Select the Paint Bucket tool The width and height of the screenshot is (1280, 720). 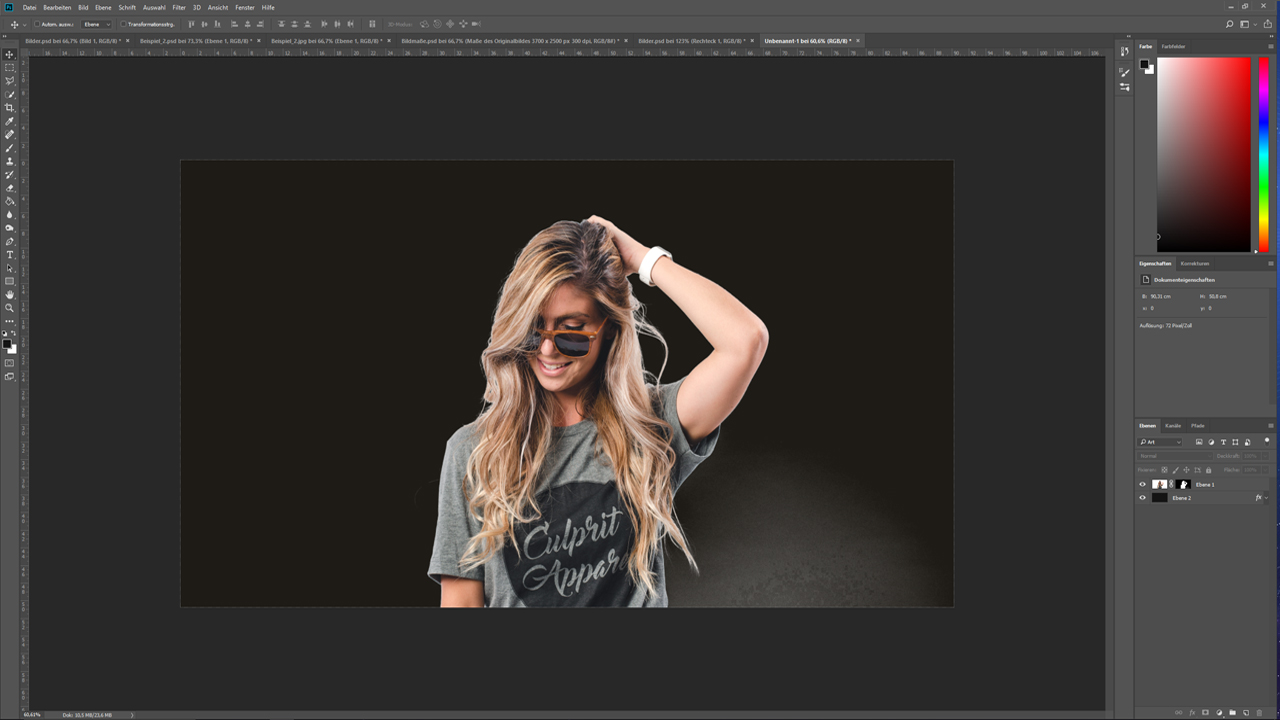10,201
